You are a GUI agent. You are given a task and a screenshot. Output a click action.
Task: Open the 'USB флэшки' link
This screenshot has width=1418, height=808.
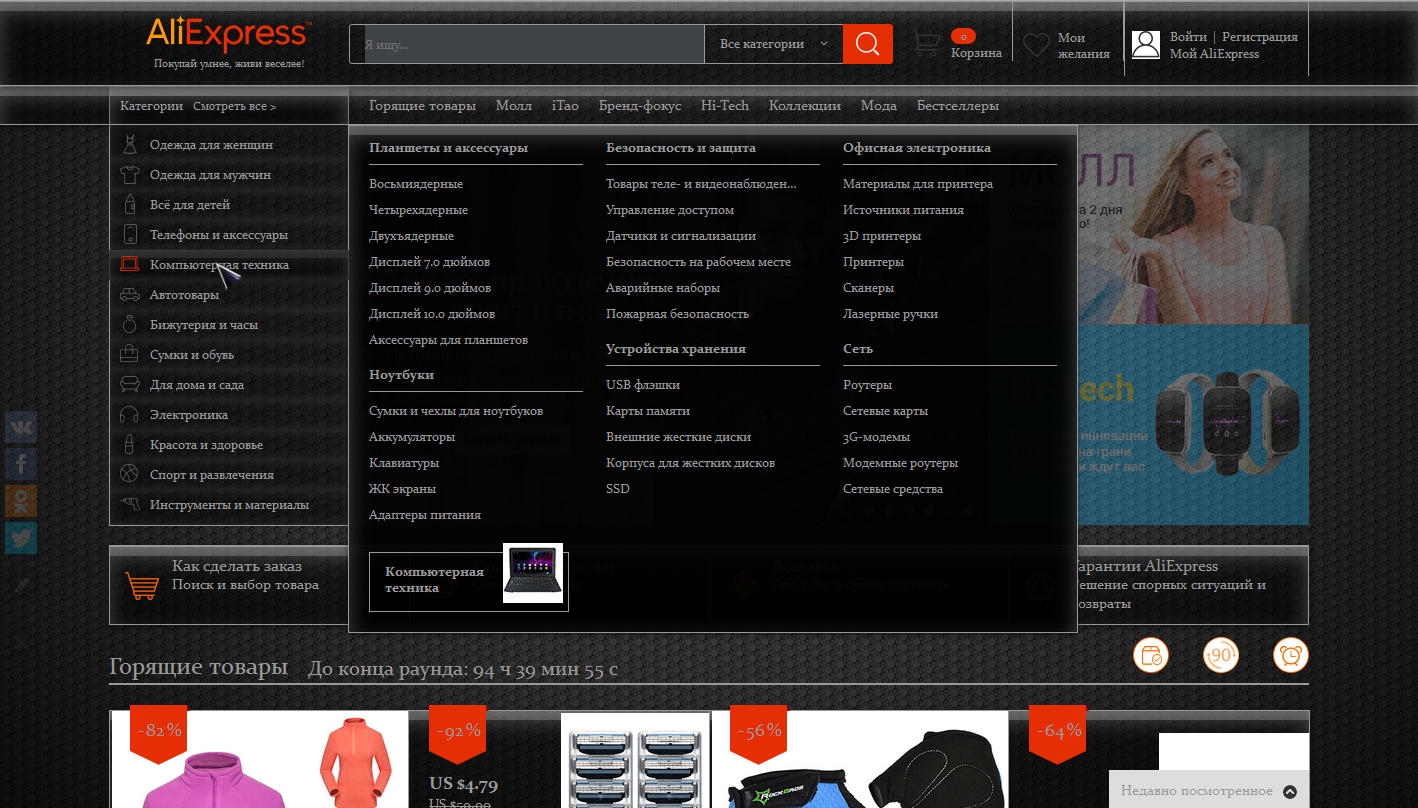click(643, 385)
